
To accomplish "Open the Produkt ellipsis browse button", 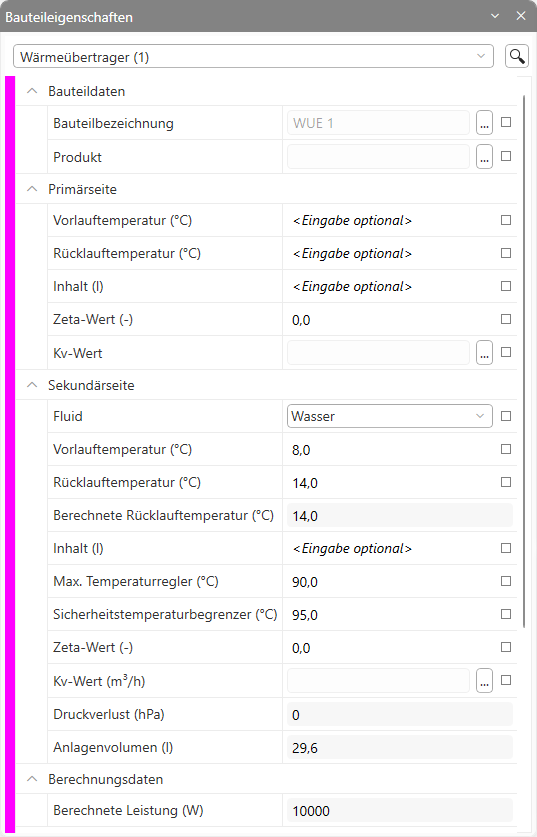I will [x=484, y=157].
